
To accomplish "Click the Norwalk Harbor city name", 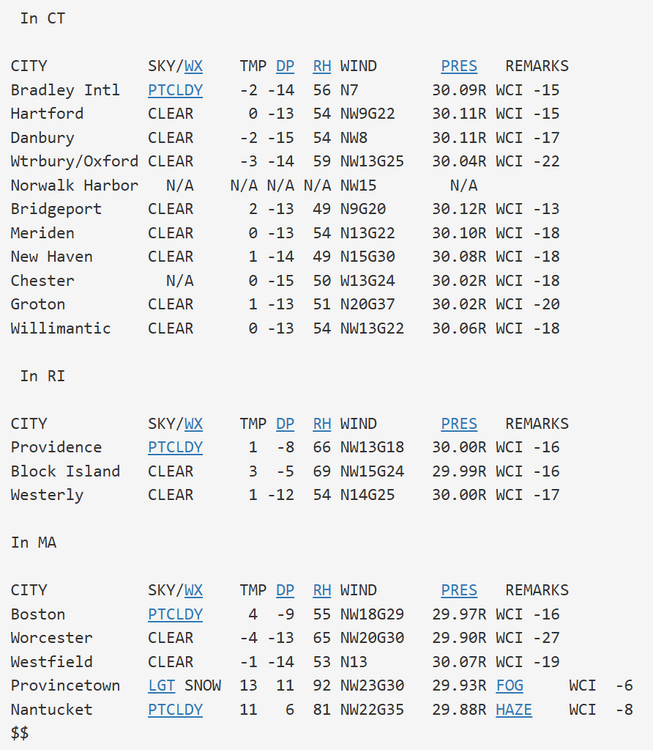I will coord(74,185).
